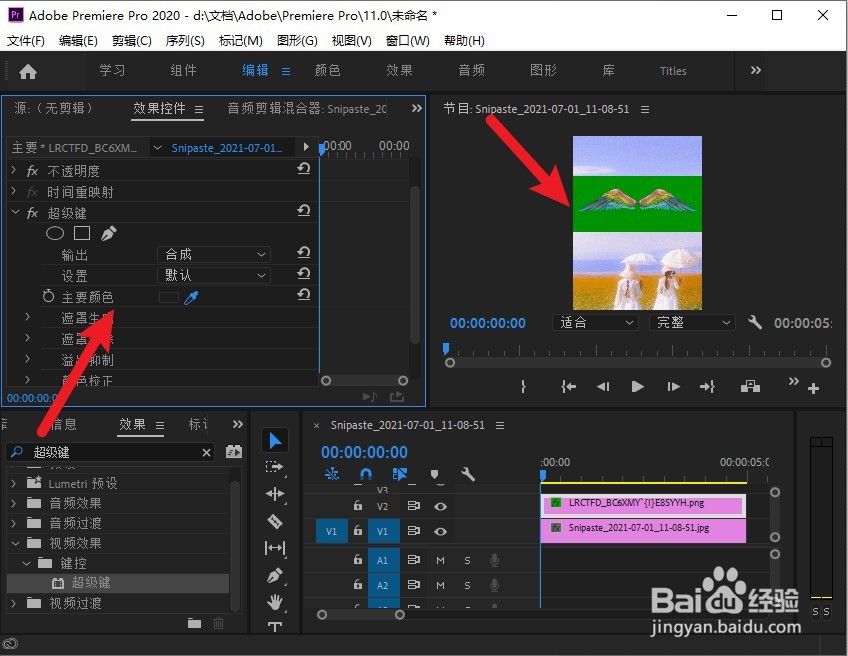Open program monitor settings wrench
848x656 pixels.
tap(755, 323)
